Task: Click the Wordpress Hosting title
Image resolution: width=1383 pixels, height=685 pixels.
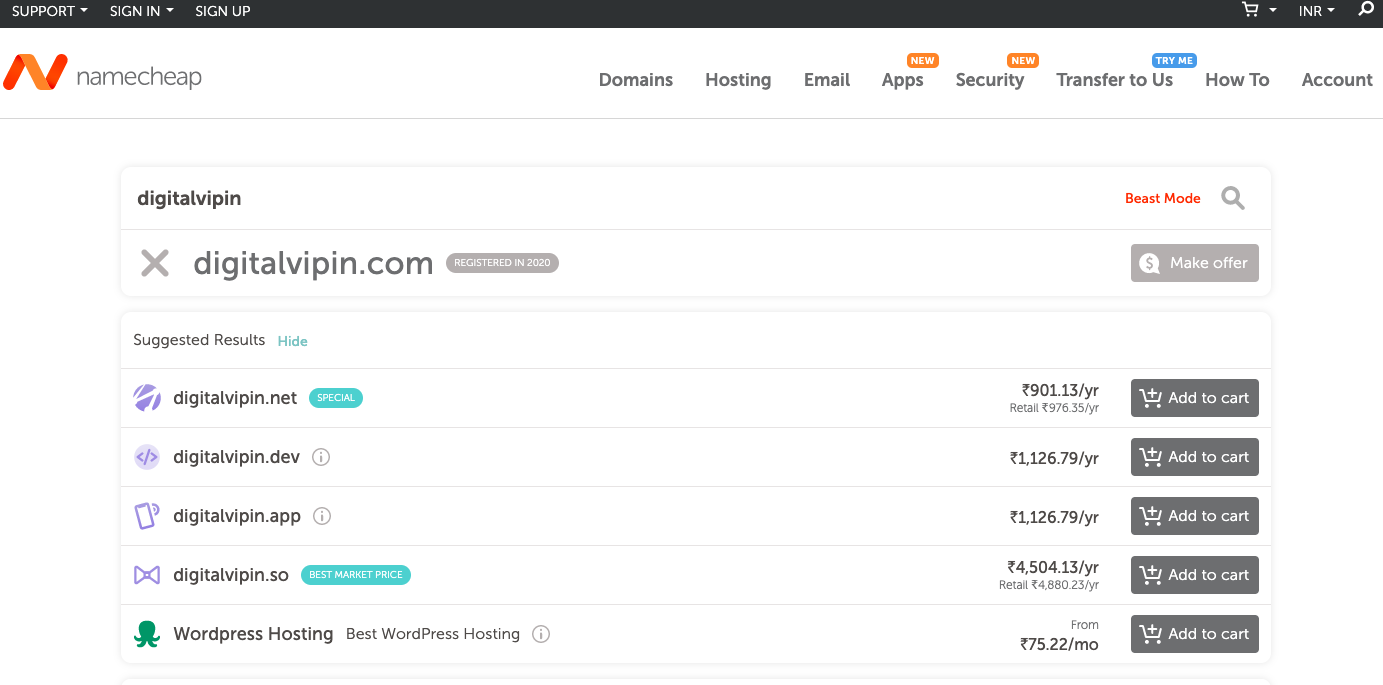Action: coord(253,634)
